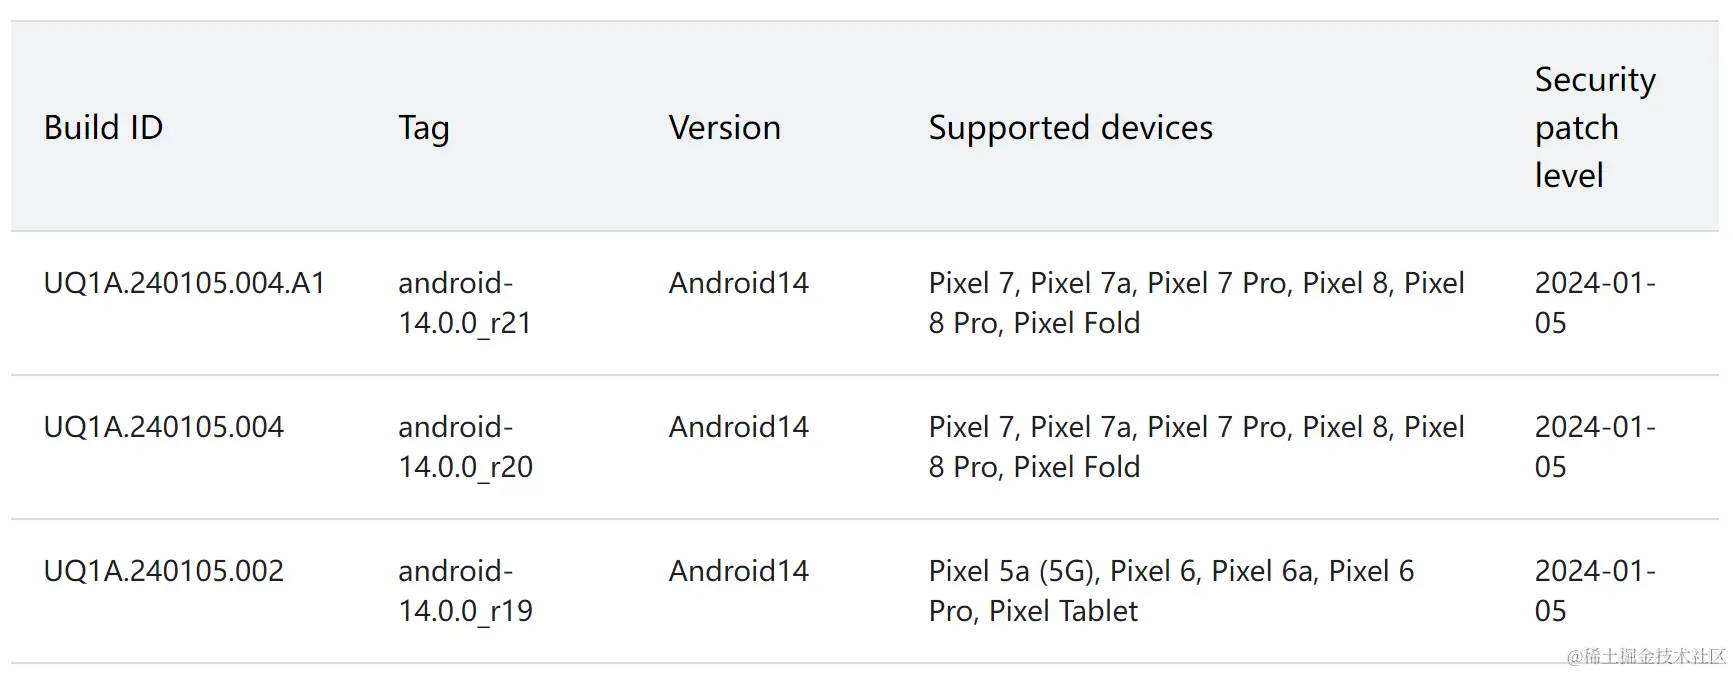Click Android14 version in third row
This screenshot has height=673, width=1733.
click(738, 571)
